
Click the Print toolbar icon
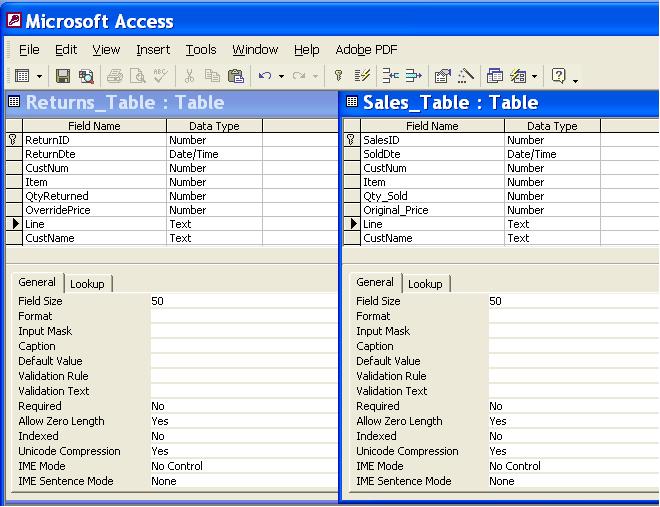(114, 76)
